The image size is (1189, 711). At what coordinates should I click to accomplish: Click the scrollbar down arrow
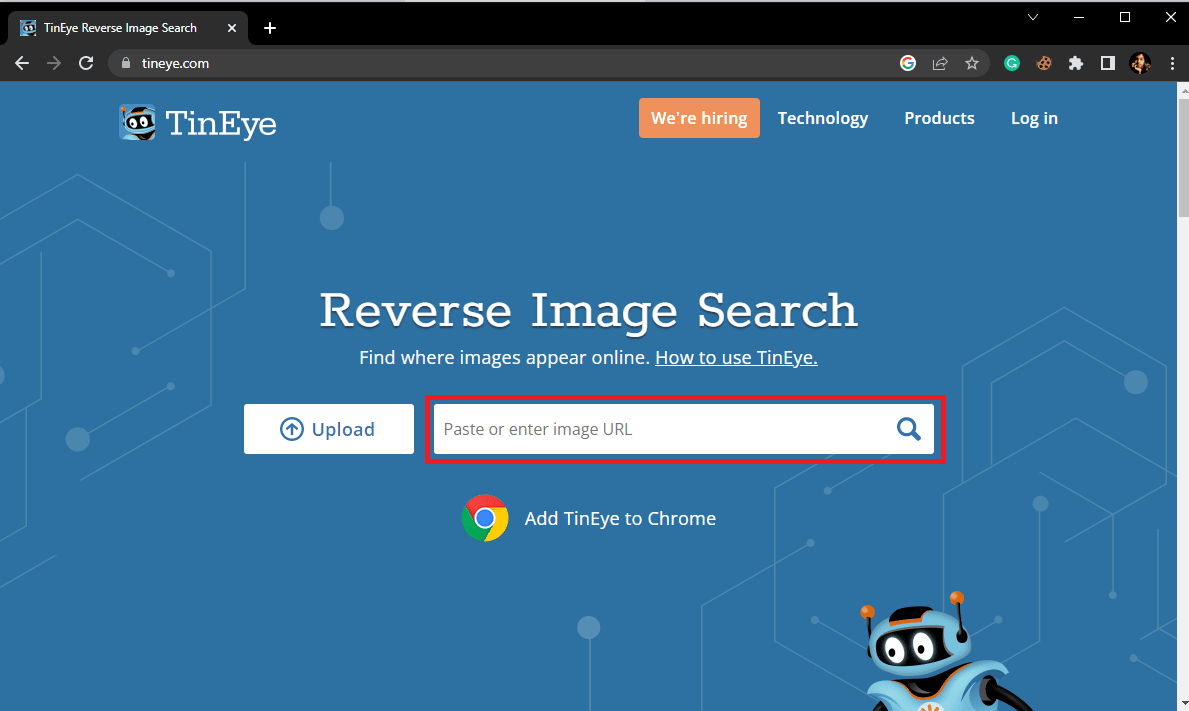pyautogui.click(x=1183, y=704)
